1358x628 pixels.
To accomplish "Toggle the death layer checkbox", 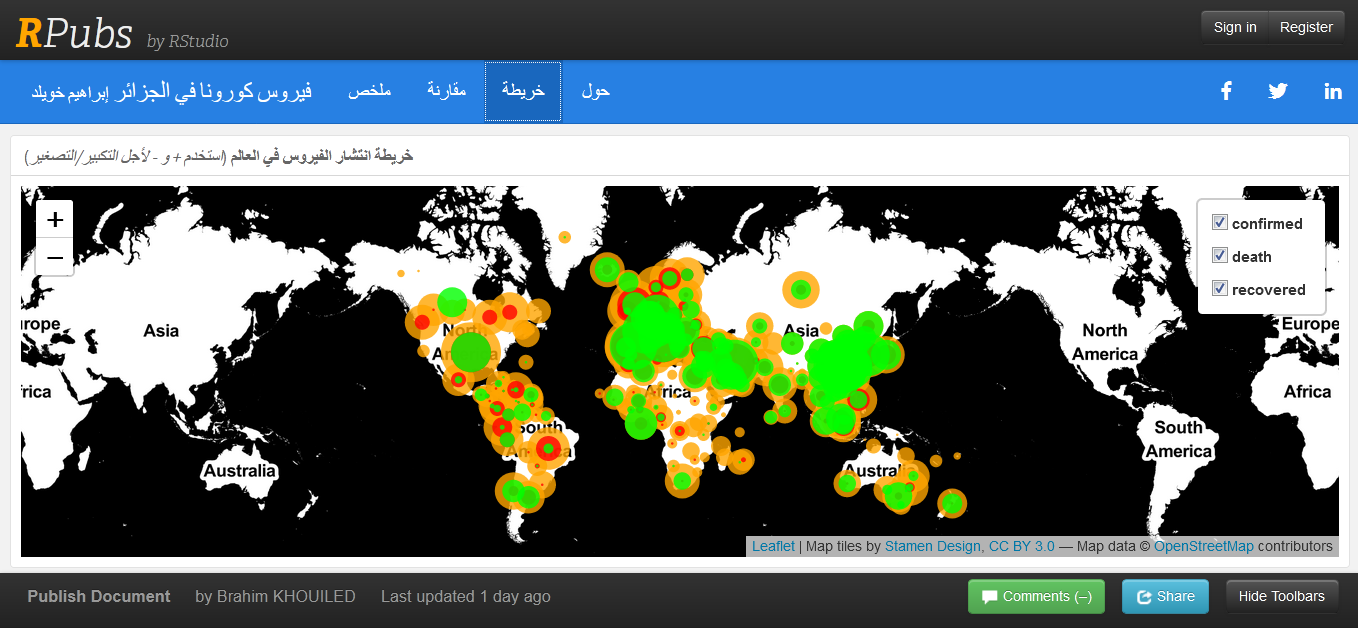I will pos(1220,256).
